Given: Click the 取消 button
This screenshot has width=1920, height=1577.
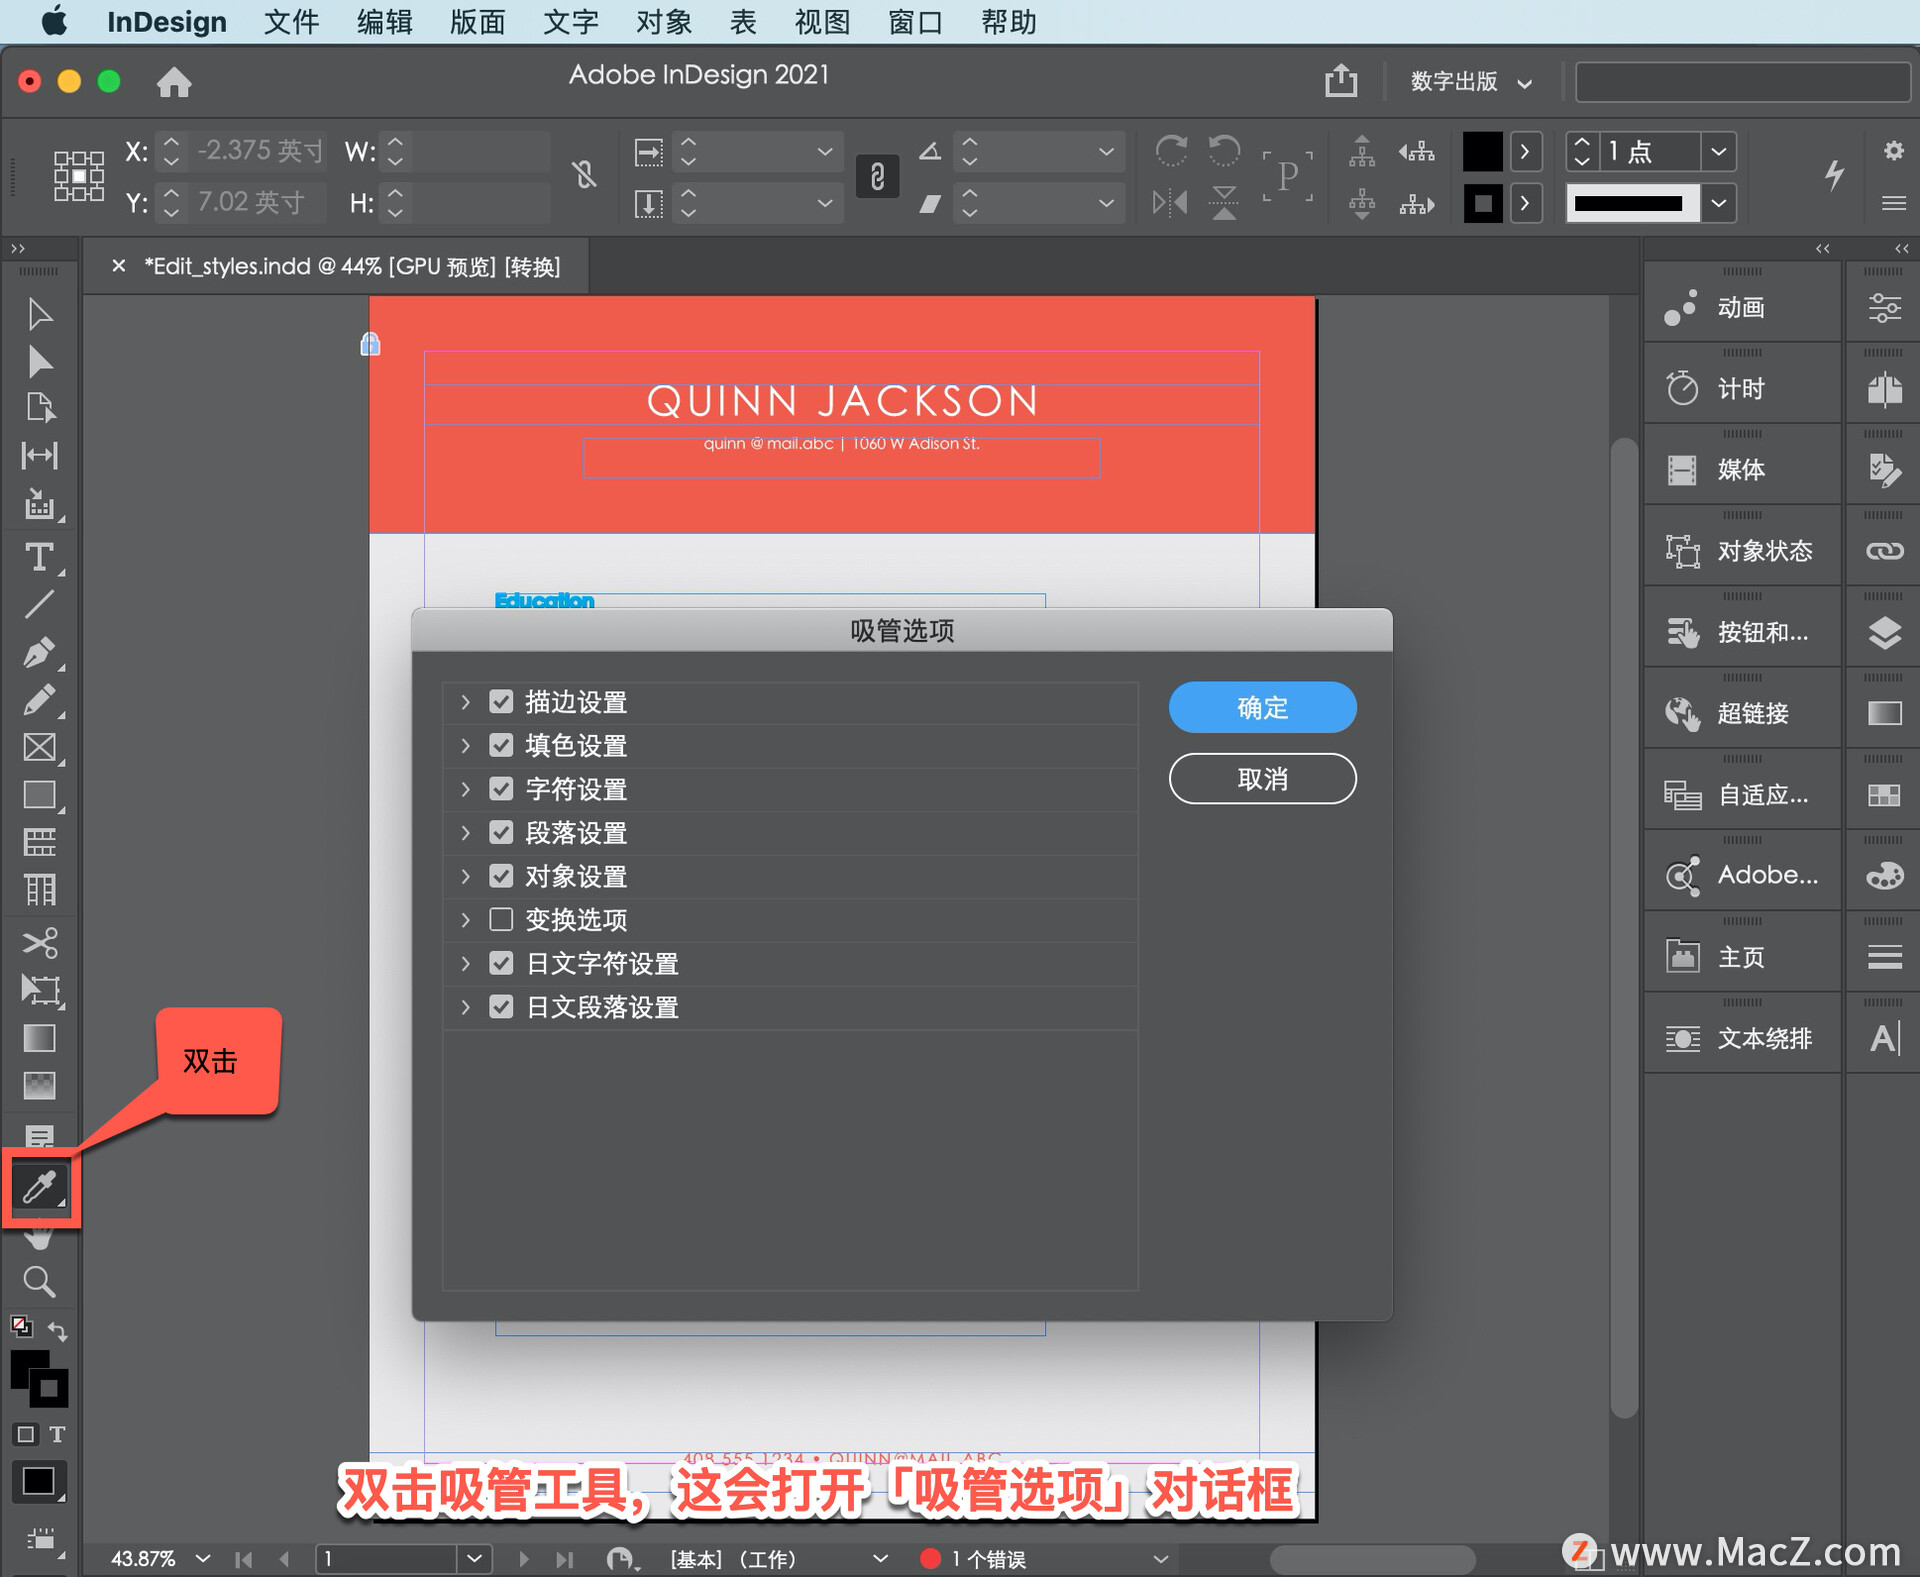Looking at the screenshot, I should click(x=1262, y=778).
